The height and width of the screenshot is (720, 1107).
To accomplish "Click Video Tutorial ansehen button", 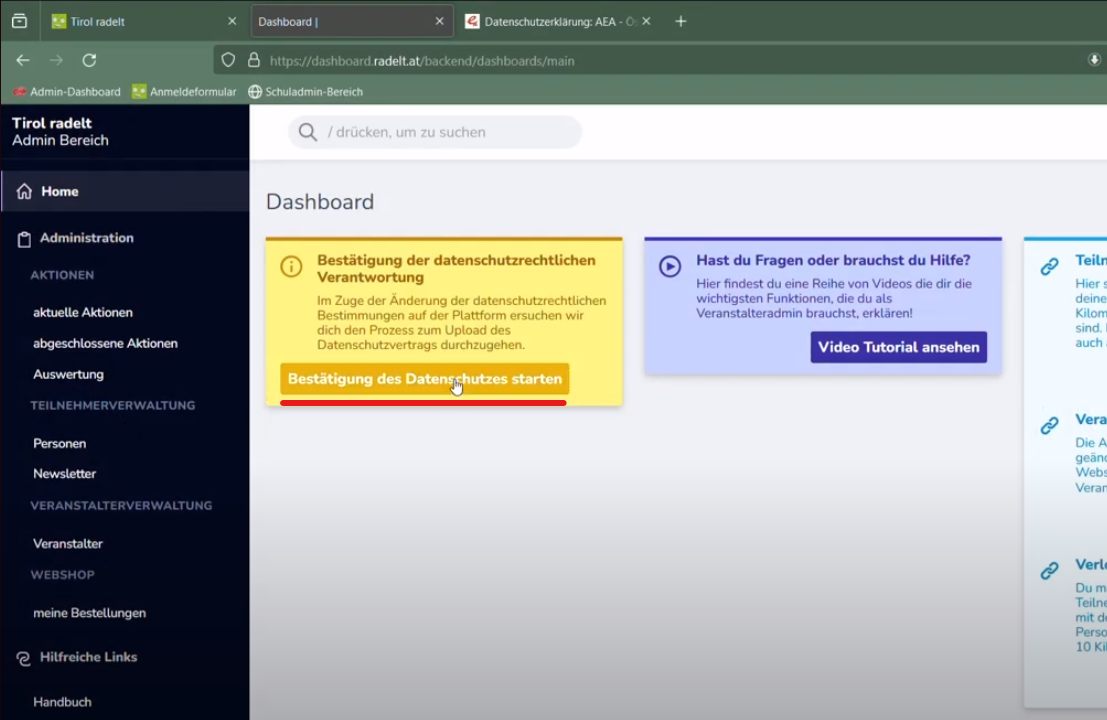I will click(899, 347).
